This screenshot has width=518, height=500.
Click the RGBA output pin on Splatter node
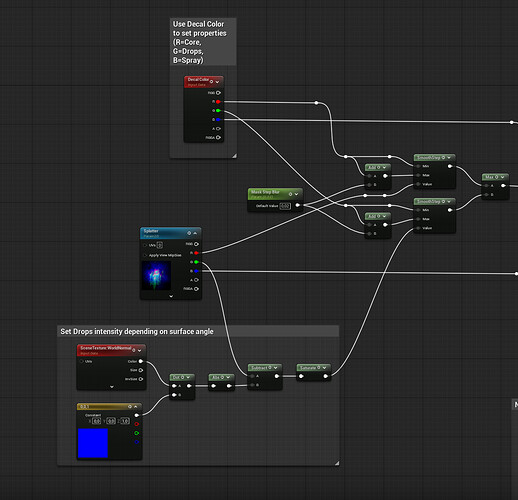(196, 289)
